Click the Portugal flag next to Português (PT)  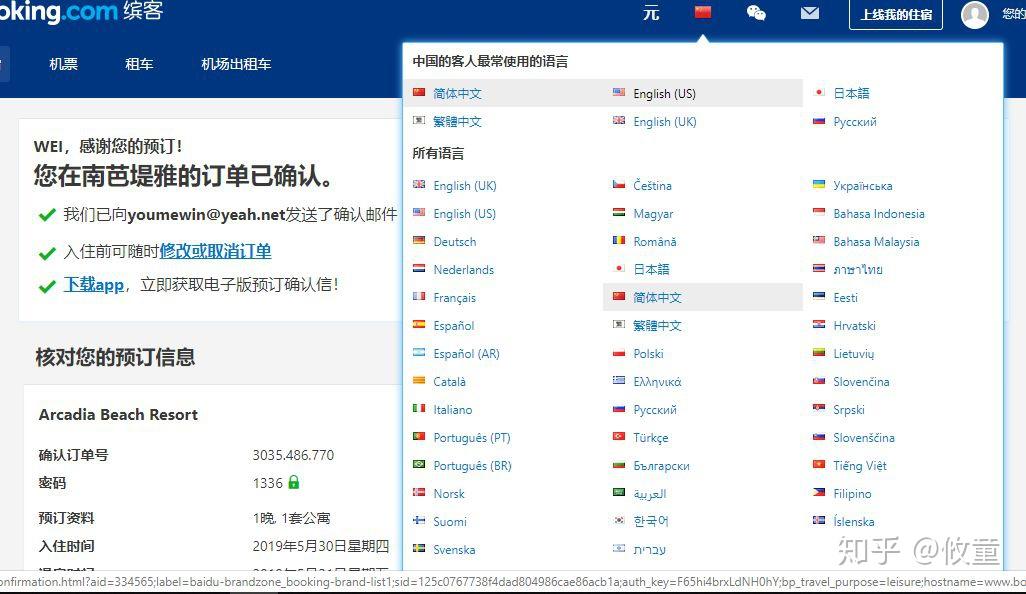(419, 437)
